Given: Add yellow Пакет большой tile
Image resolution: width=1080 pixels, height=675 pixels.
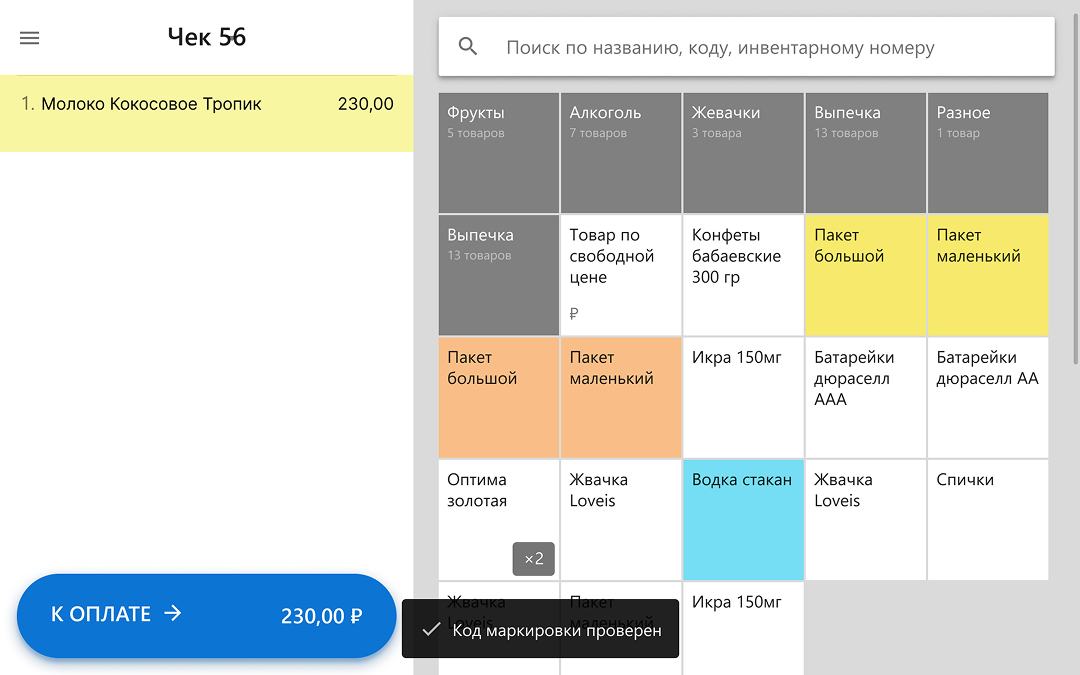Looking at the screenshot, I should (866, 276).
